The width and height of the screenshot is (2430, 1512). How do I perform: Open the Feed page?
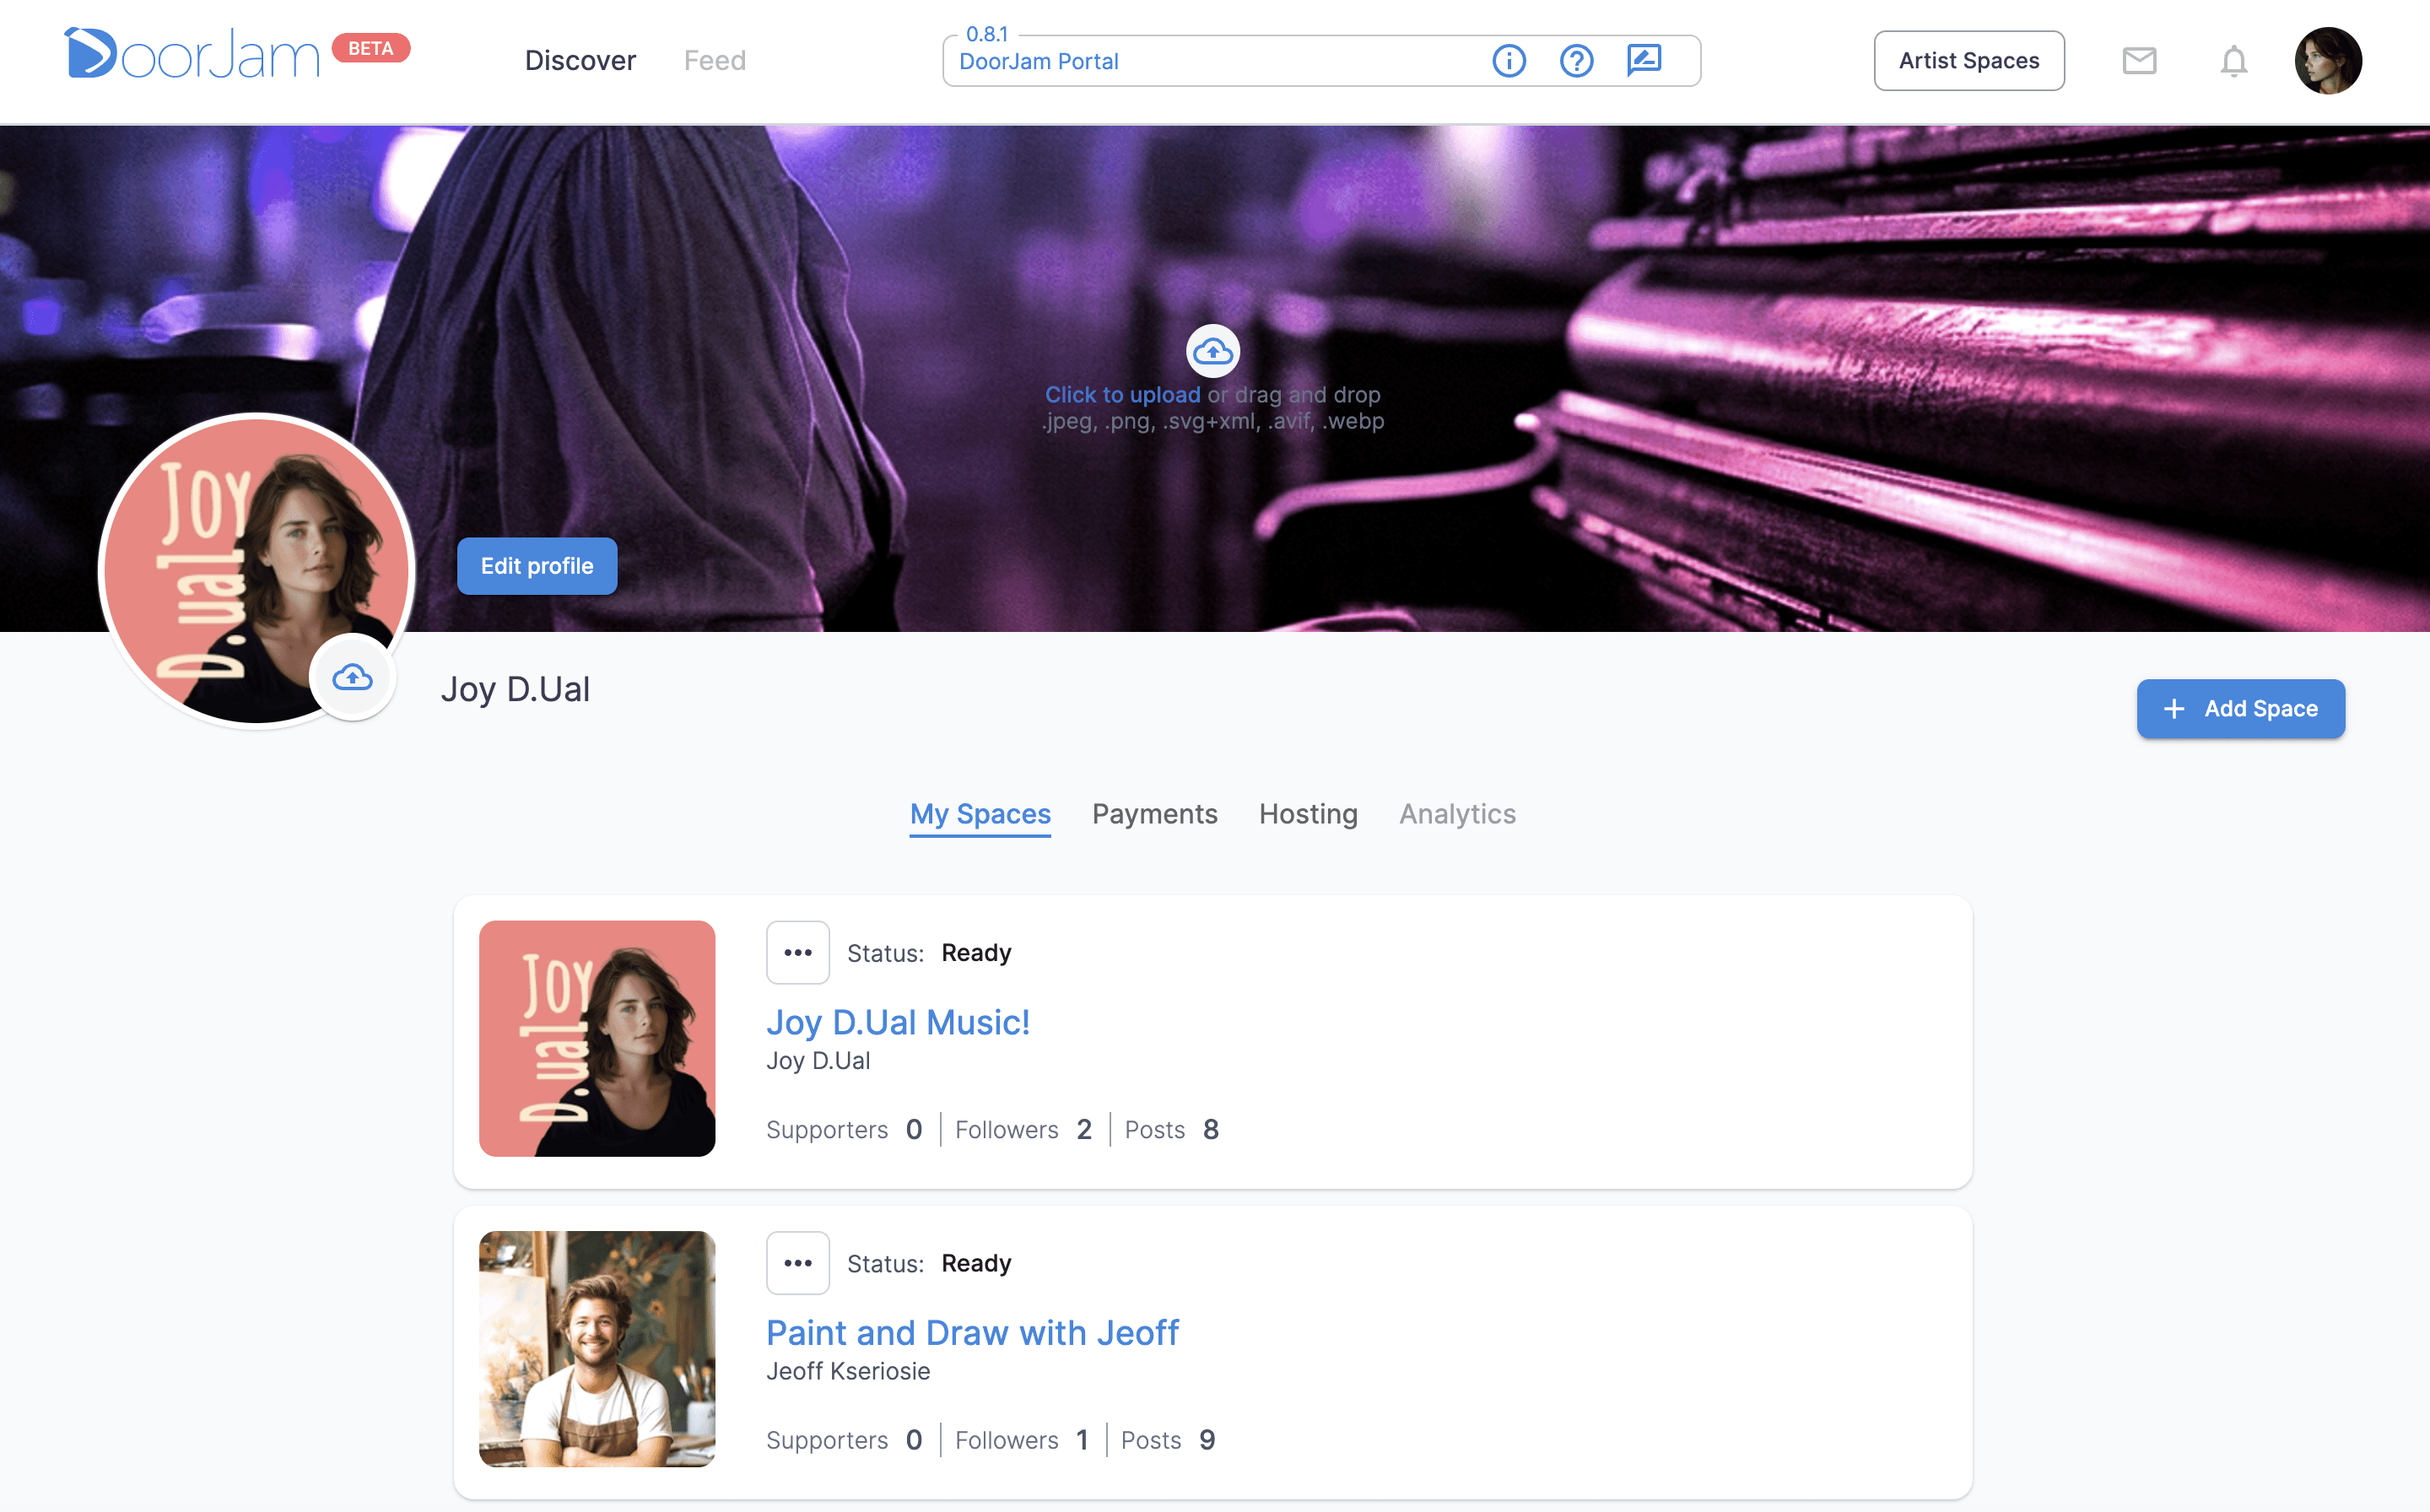click(714, 61)
